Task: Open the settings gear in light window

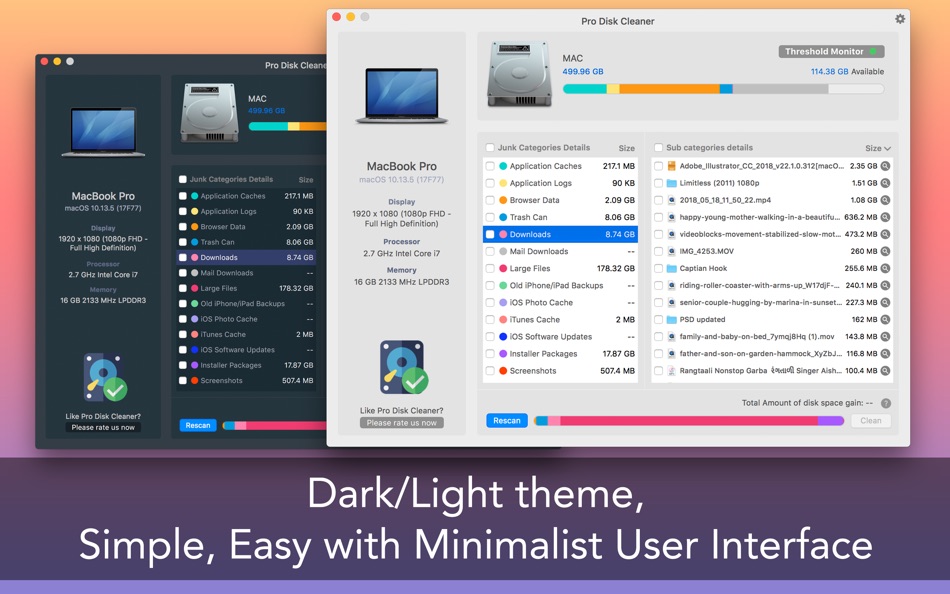Action: click(900, 19)
